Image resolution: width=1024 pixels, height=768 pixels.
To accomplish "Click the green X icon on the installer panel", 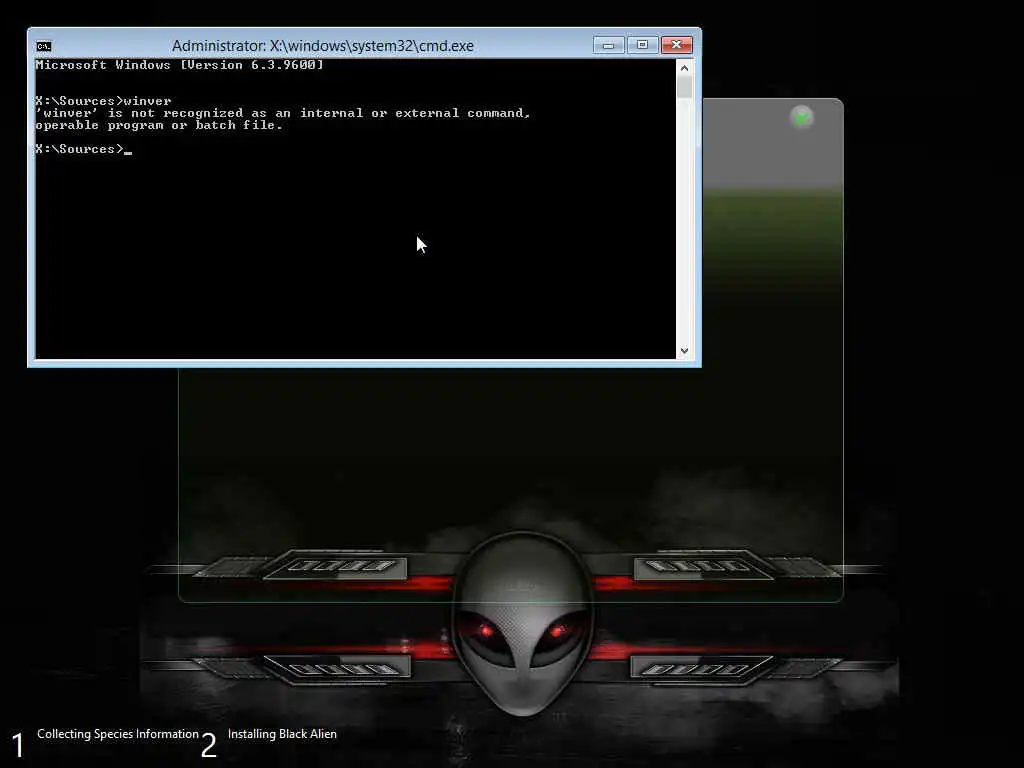I will (801, 118).
